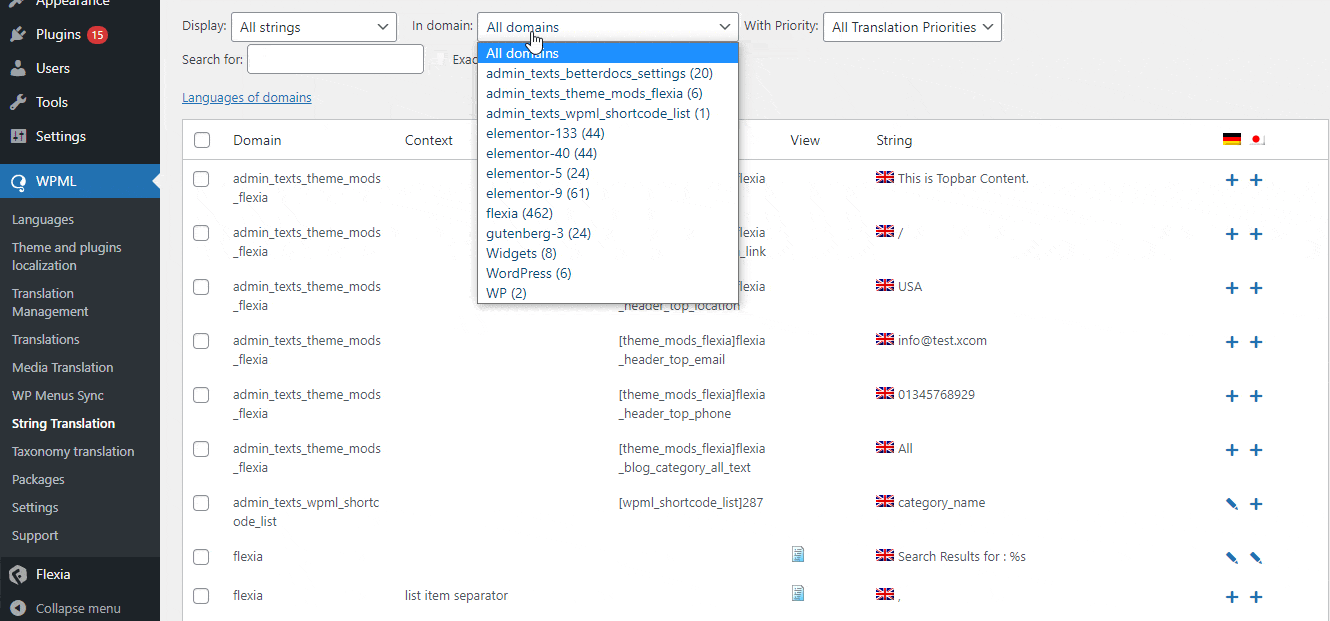Image resolution: width=1330 pixels, height=621 pixels.
Task: Add Japanese translation for 'category_name'
Action: point(1257,504)
